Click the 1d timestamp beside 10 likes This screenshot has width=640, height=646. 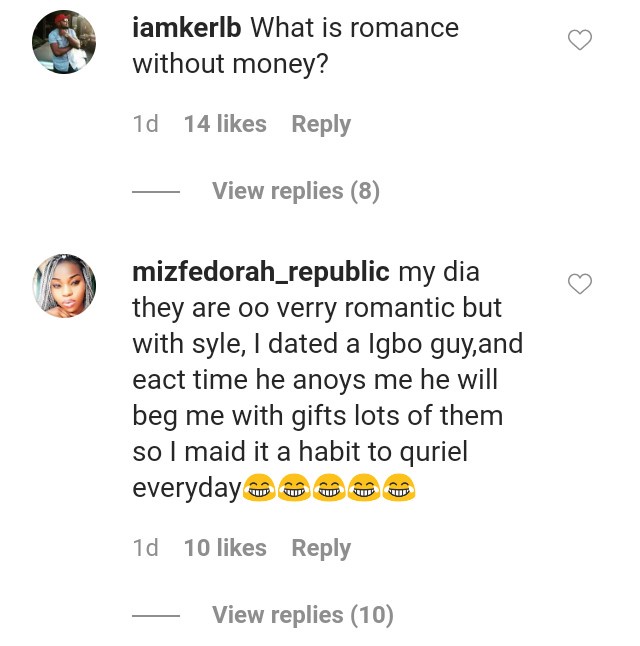[x=145, y=548]
